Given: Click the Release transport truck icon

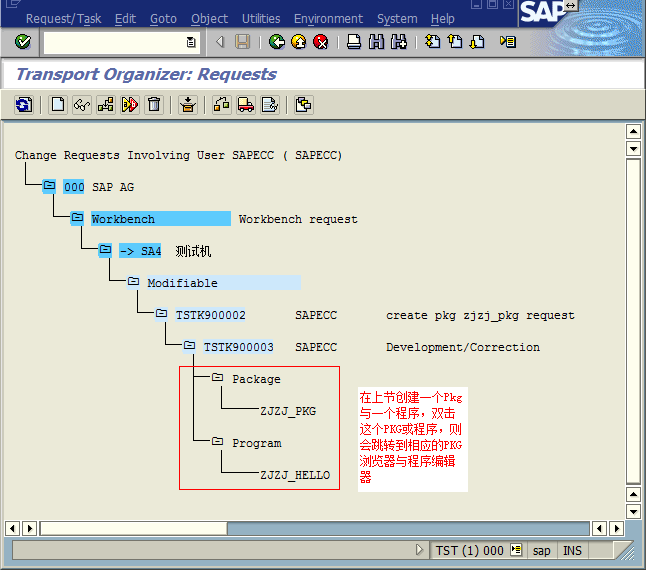Looking at the screenshot, I should (246, 105).
